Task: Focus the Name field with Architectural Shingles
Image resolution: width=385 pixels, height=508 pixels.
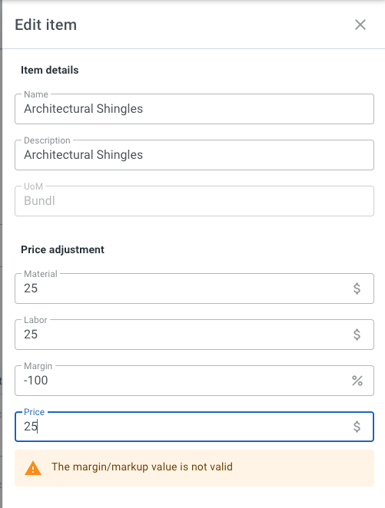Action: pyautogui.click(x=194, y=109)
